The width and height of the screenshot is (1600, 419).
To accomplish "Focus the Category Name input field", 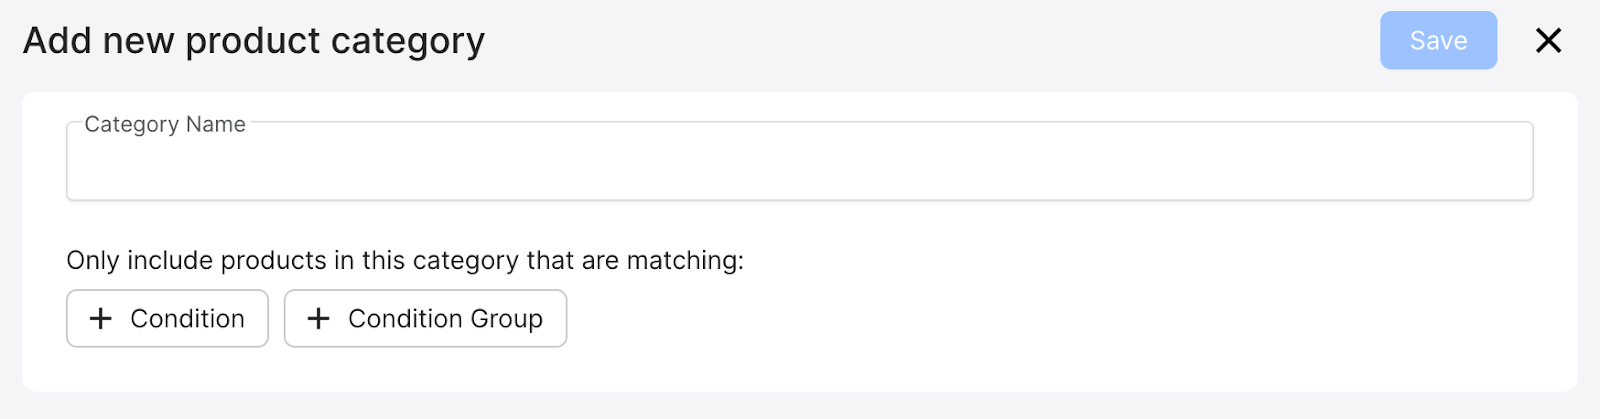I will [x=799, y=163].
